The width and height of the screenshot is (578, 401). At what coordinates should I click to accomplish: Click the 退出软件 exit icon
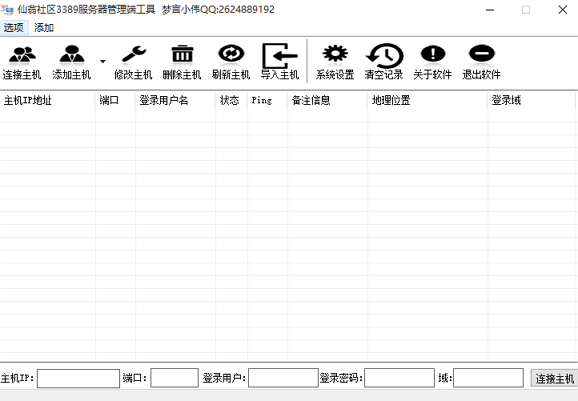click(x=481, y=62)
